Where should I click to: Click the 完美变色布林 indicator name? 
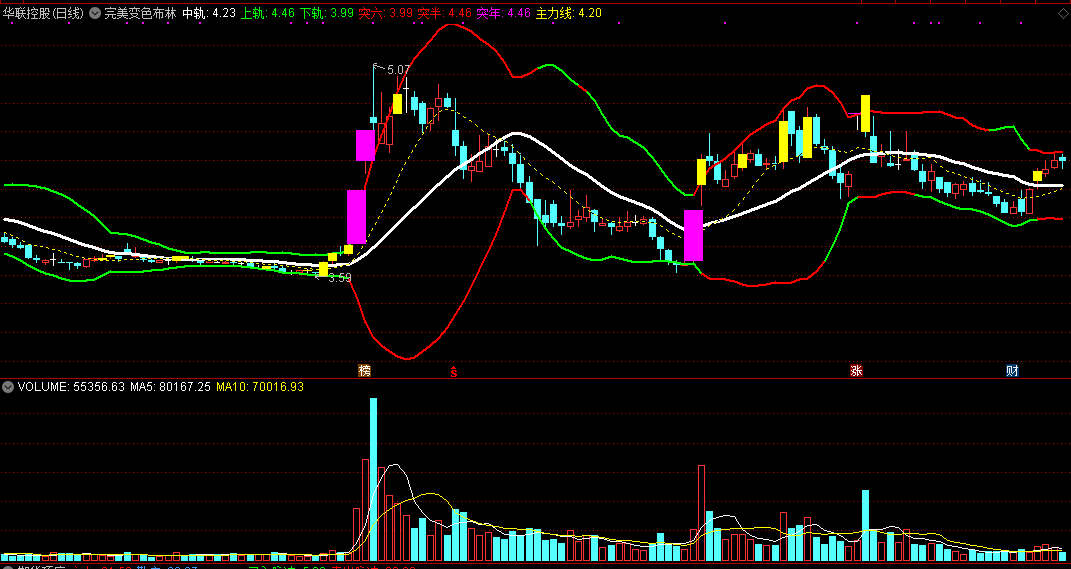pyautogui.click(x=139, y=13)
